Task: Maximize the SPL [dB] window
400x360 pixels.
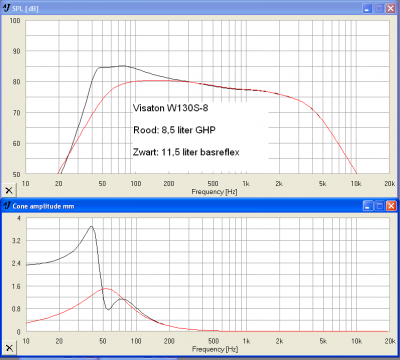Action: coord(379,8)
